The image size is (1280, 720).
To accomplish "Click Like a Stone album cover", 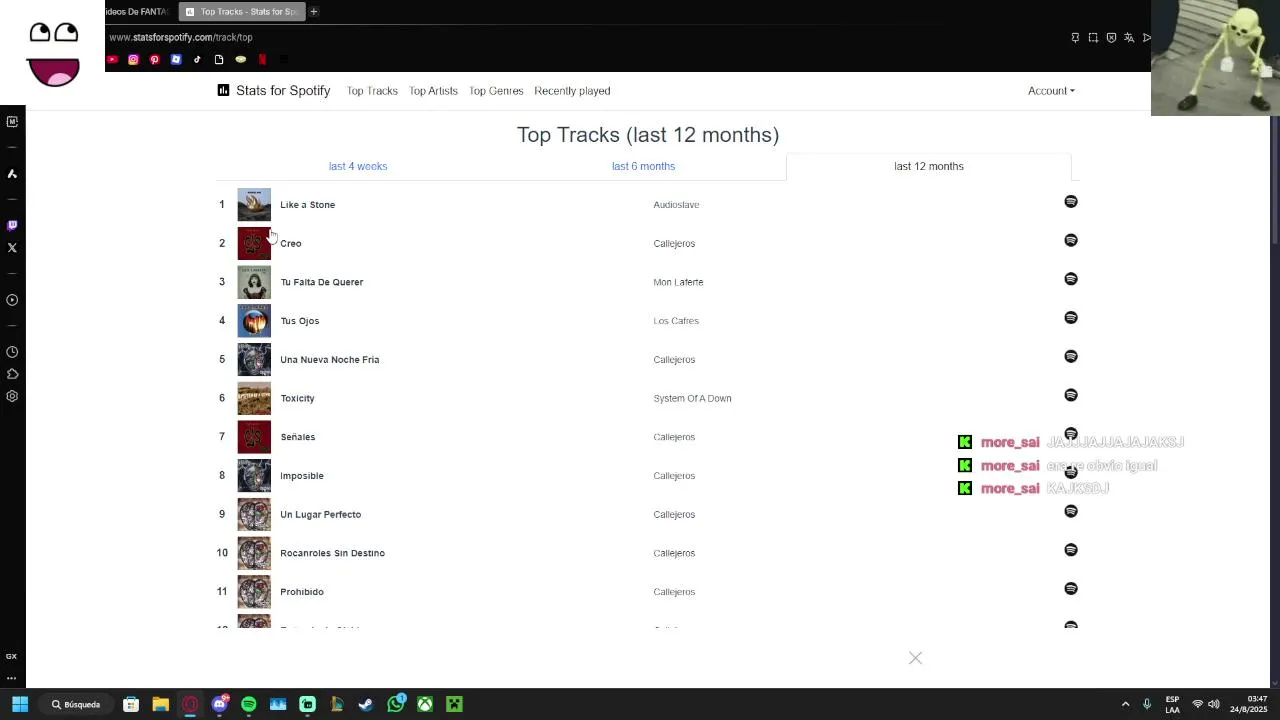I will point(254,204).
